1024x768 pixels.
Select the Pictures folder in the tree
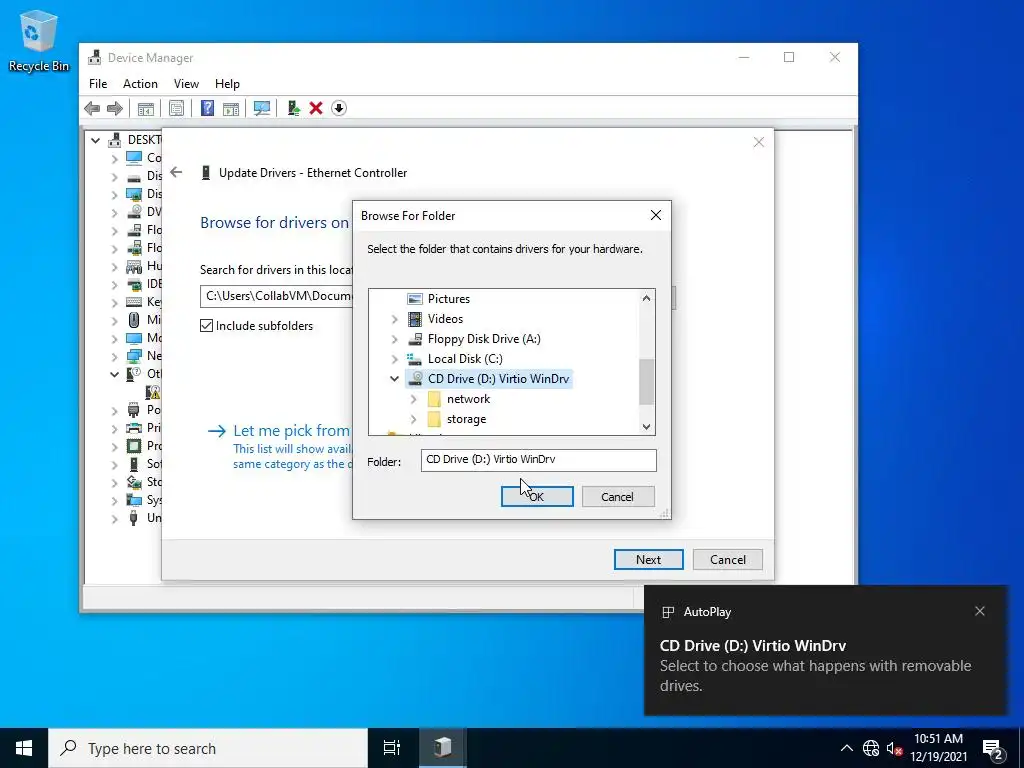pyautogui.click(x=449, y=299)
